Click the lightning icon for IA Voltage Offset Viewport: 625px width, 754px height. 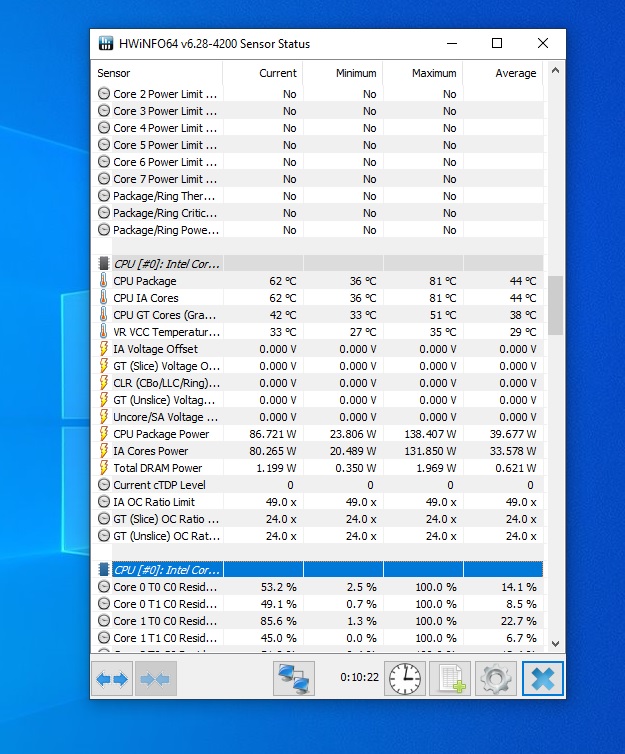click(x=103, y=349)
